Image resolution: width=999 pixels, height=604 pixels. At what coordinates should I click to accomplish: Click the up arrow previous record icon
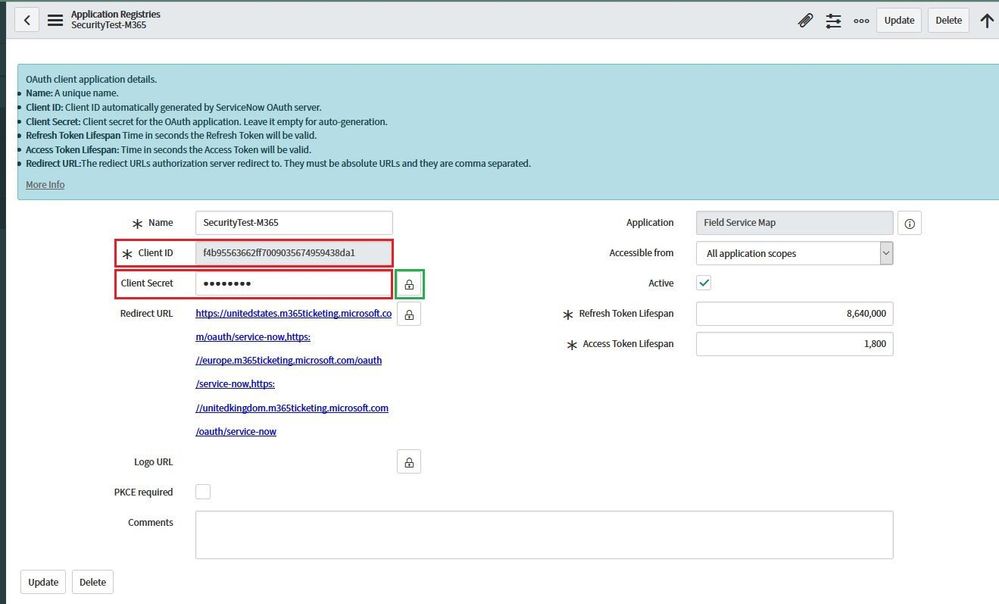[x=987, y=20]
